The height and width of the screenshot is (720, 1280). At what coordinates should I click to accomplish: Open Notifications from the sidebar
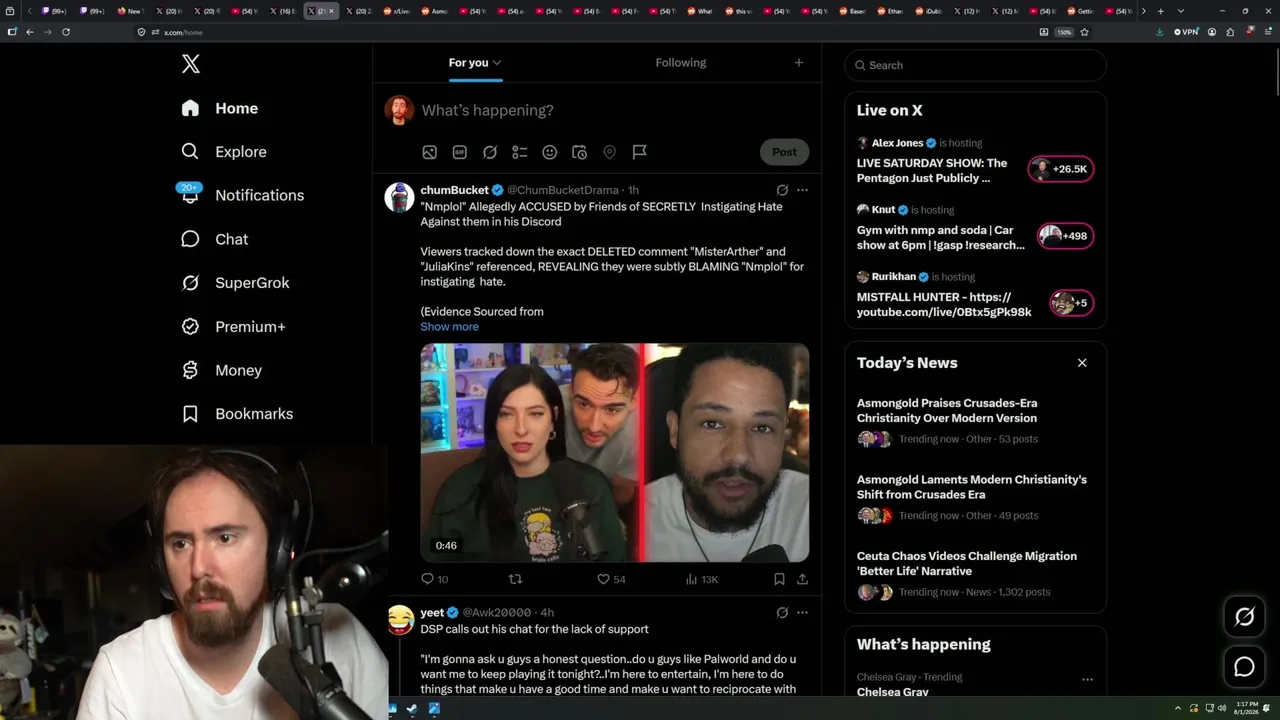click(x=241, y=195)
